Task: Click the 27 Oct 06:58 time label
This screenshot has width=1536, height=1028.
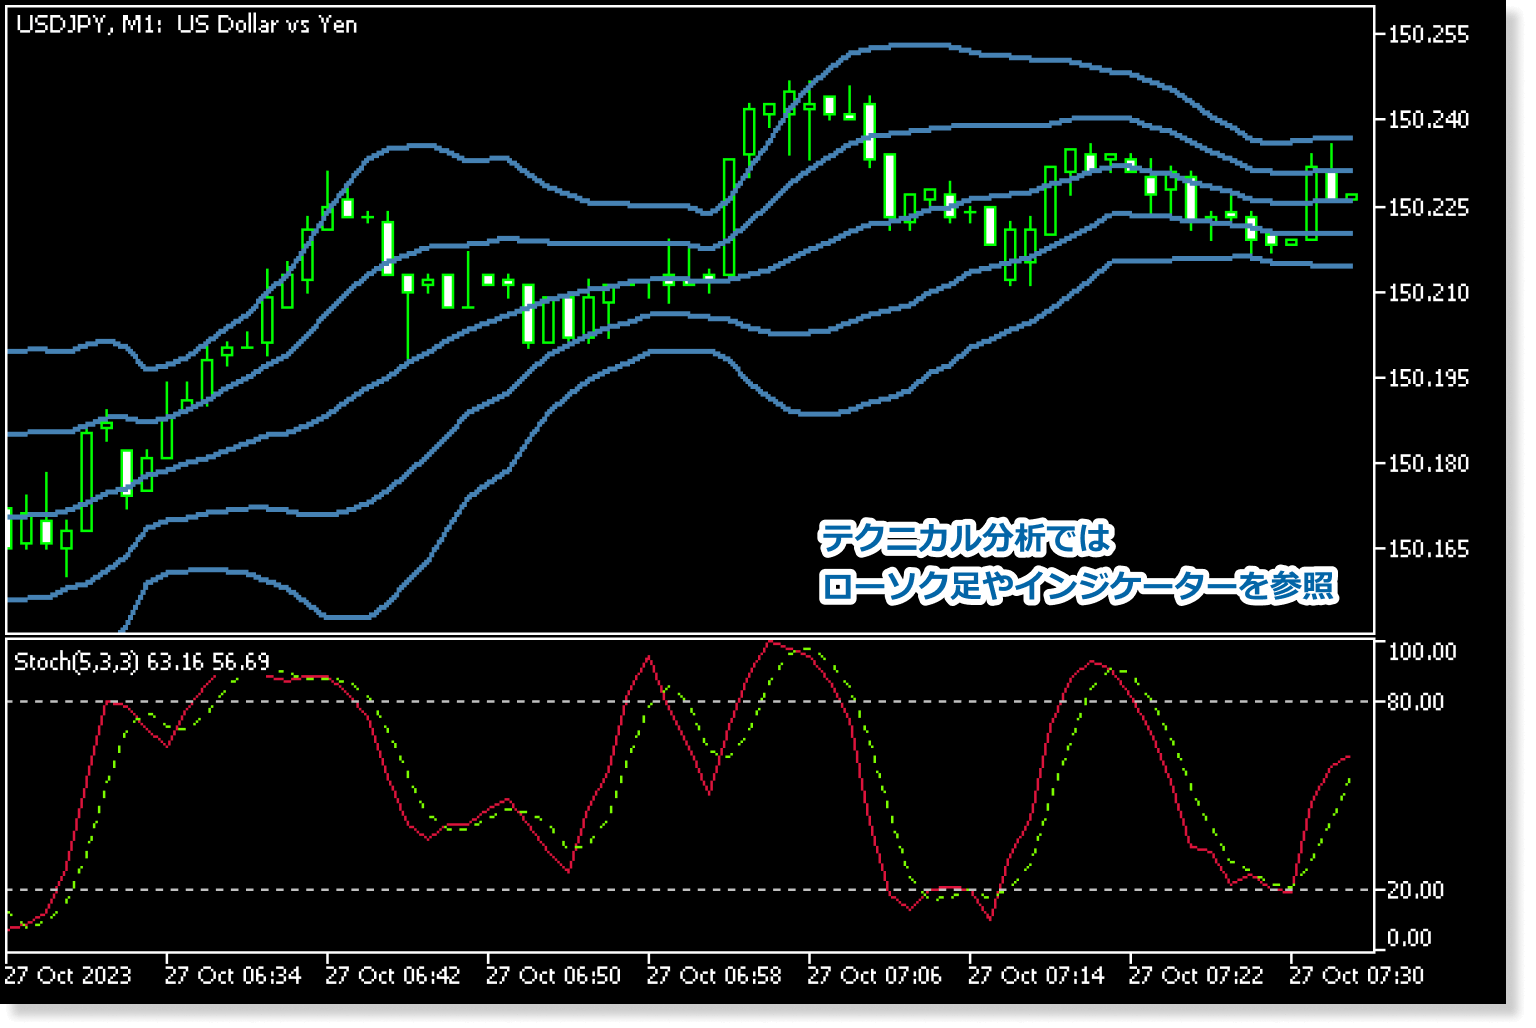Action: (714, 975)
